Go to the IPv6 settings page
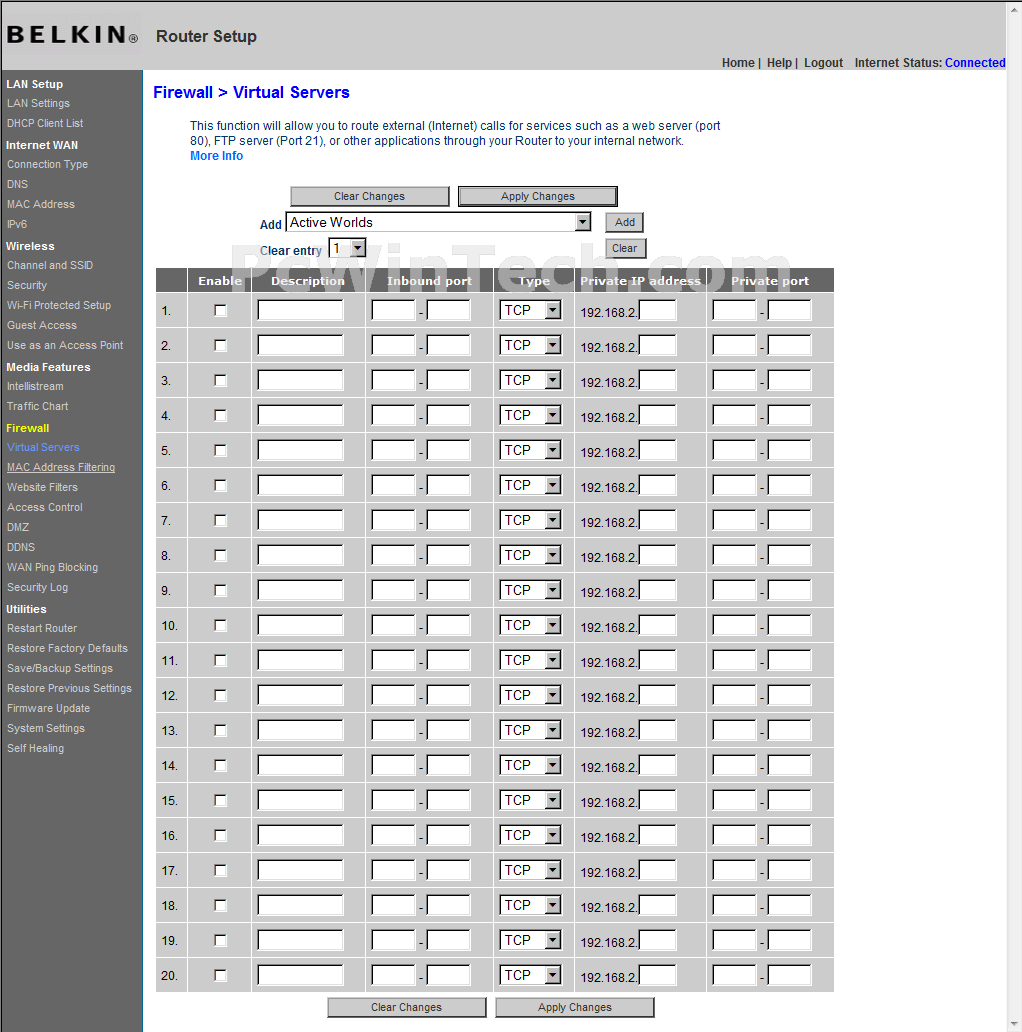The image size is (1022, 1032). coord(17,224)
